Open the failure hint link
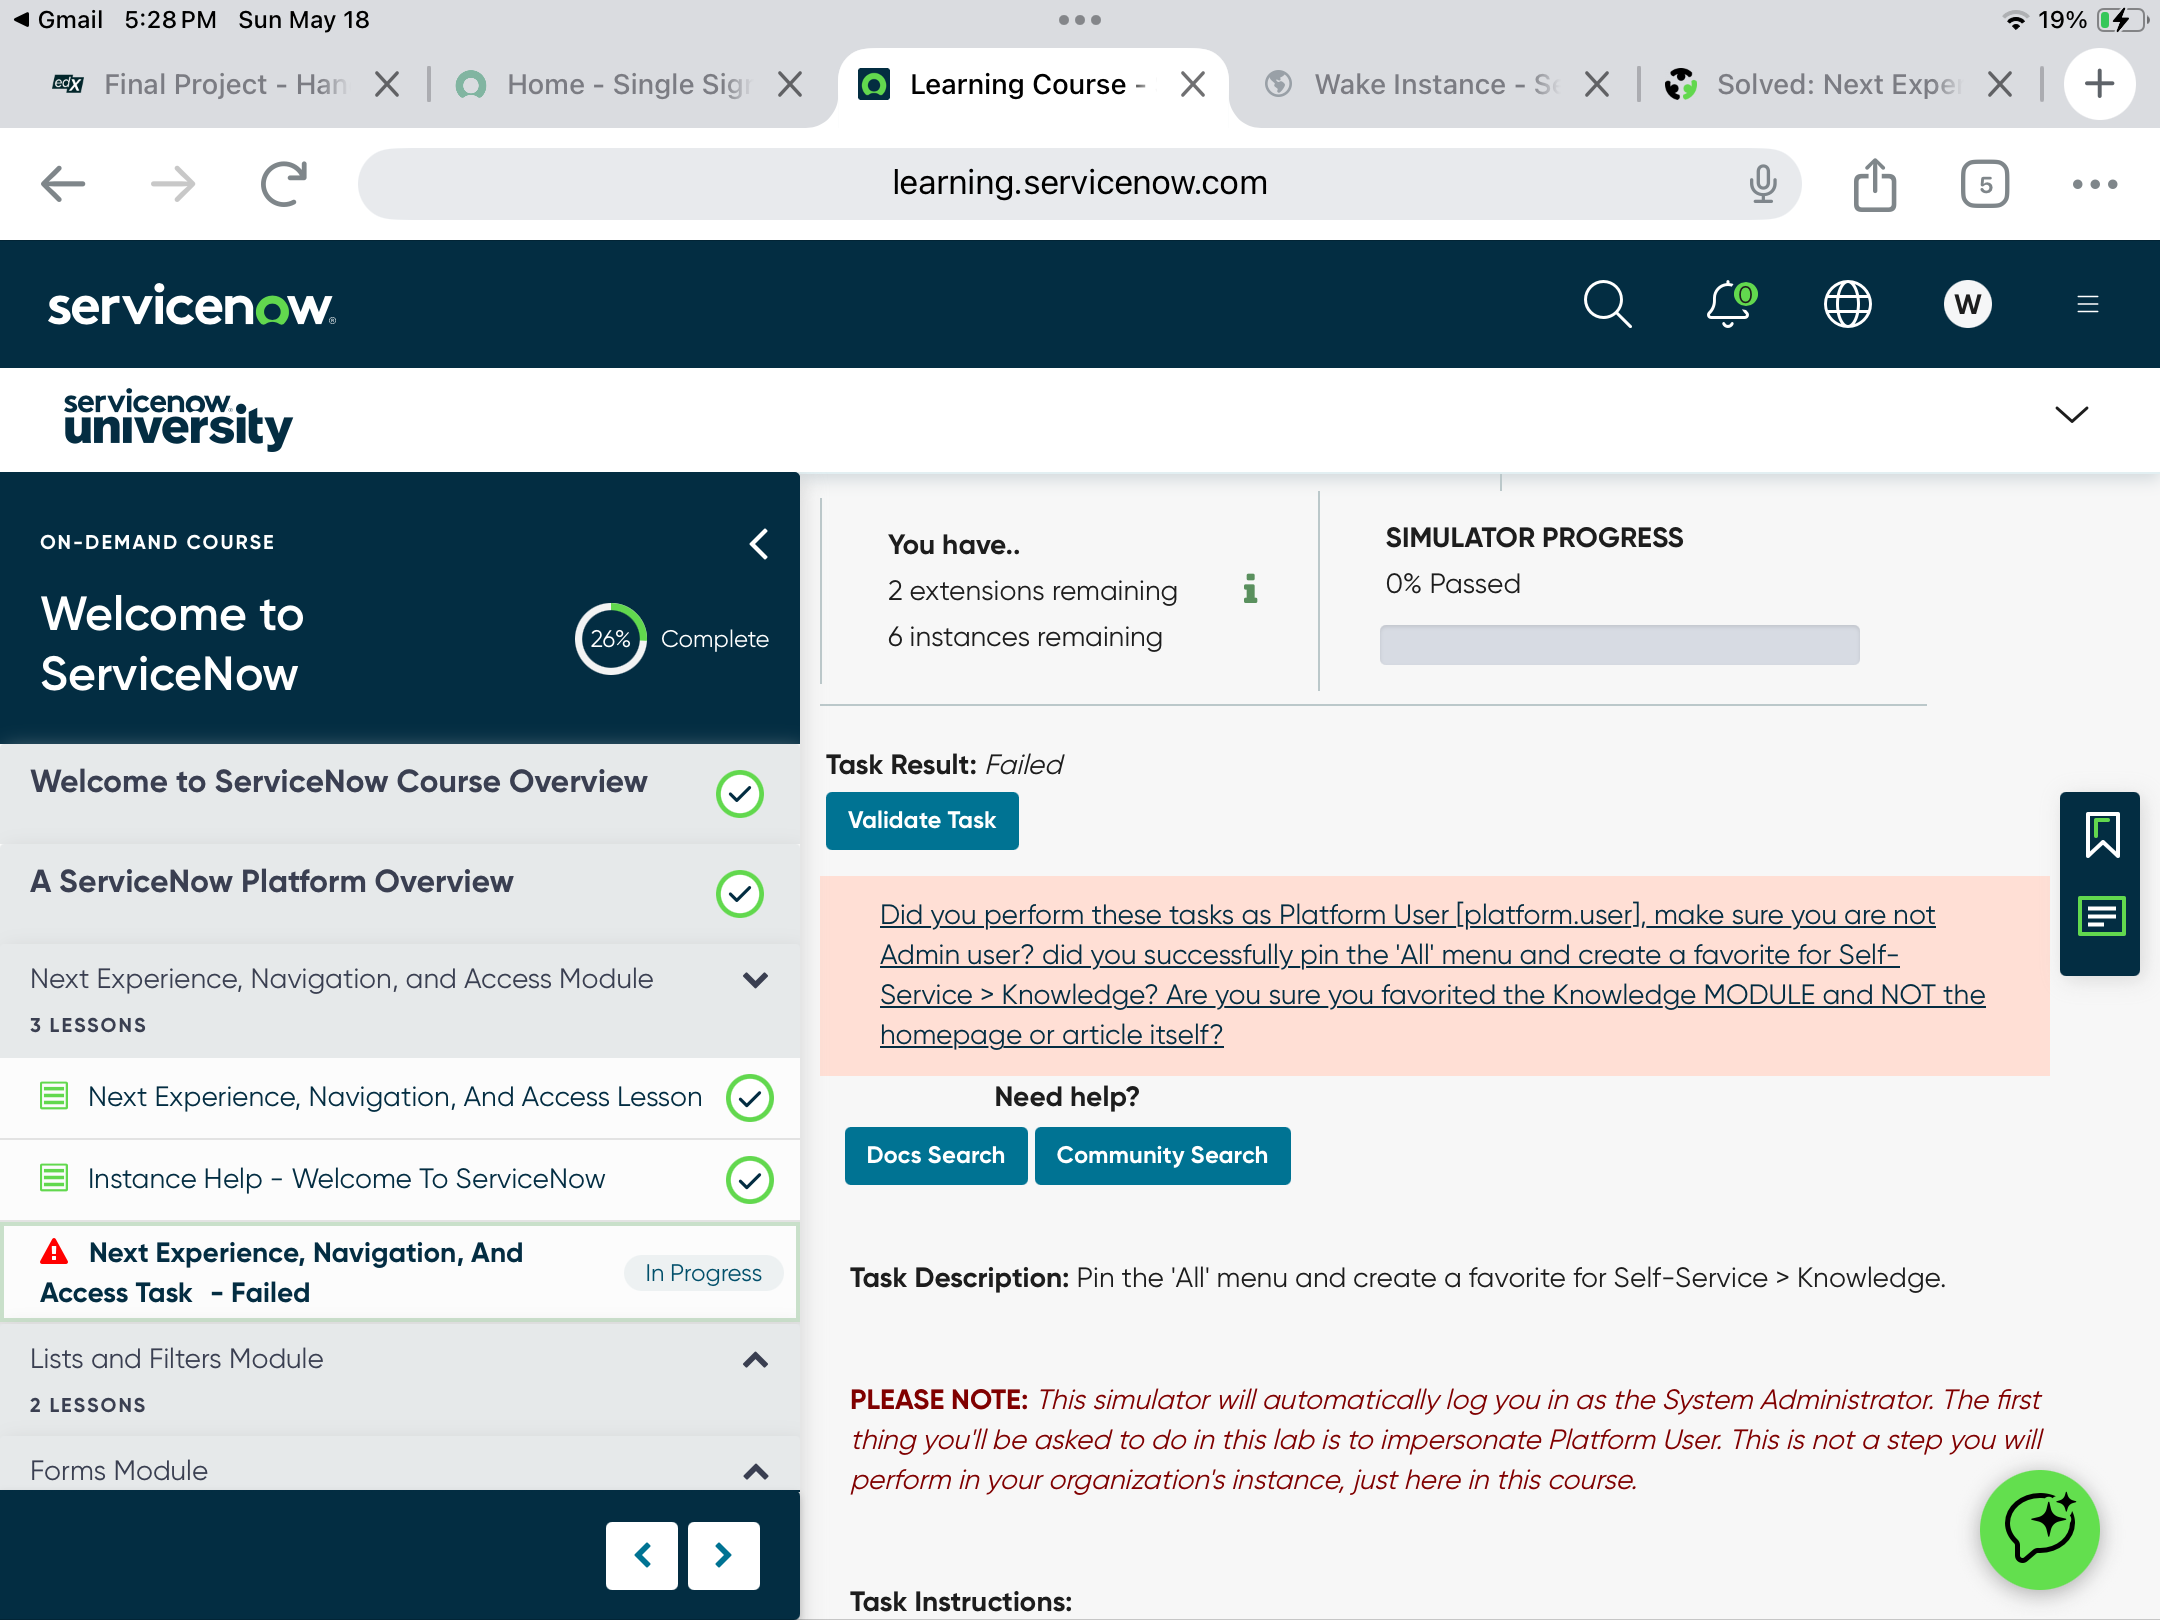The image size is (2160, 1620). [x=1432, y=974]
